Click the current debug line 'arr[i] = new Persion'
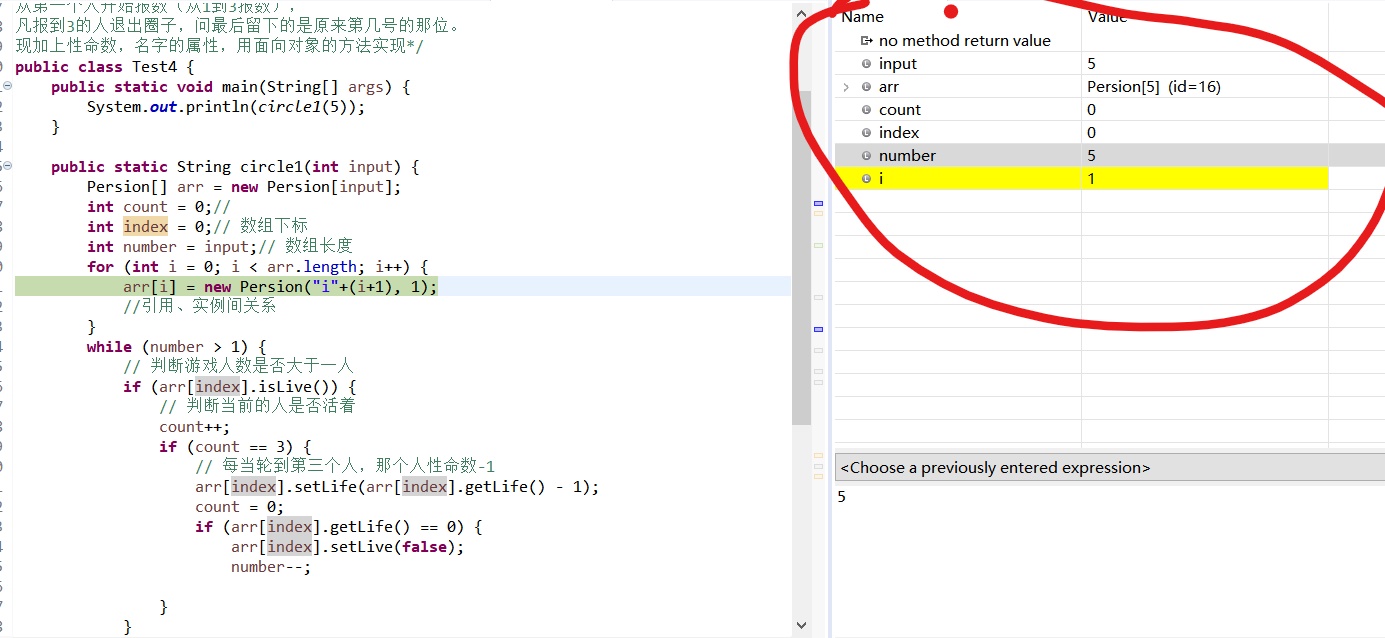The width and height of the screenshot is (1385, 638). coord(280,287)
